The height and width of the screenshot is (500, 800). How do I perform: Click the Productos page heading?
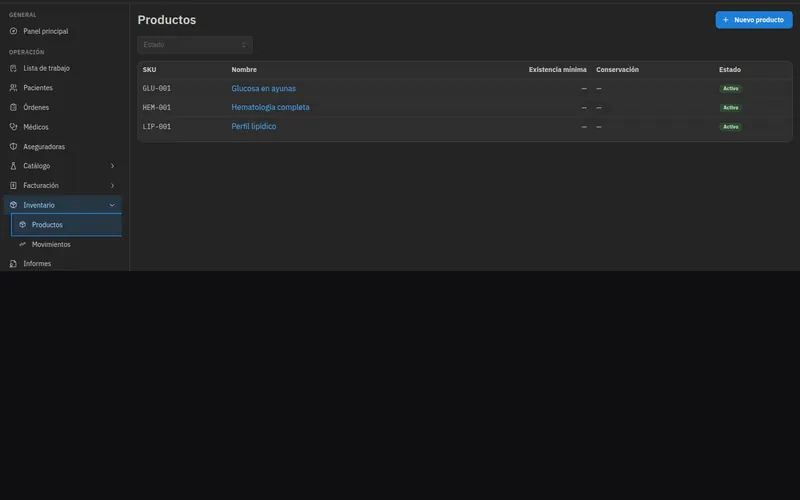[x=167, y=19]
